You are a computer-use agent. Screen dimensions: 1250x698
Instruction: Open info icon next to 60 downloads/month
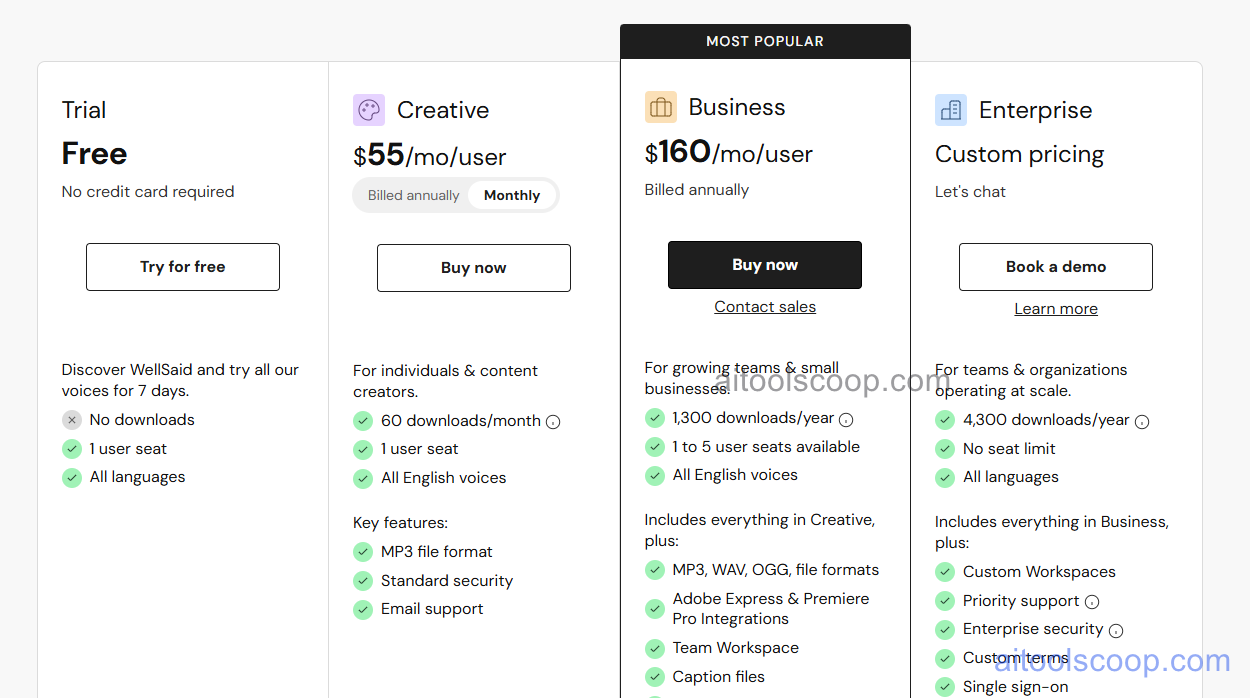point(553,422)
